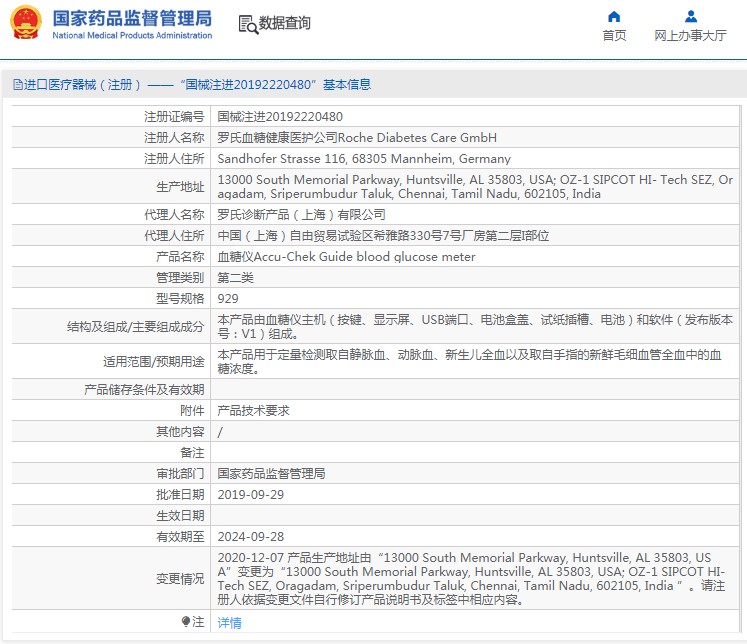
Task: Select change record text 2020-12-07
Action: tap(471, 578)
